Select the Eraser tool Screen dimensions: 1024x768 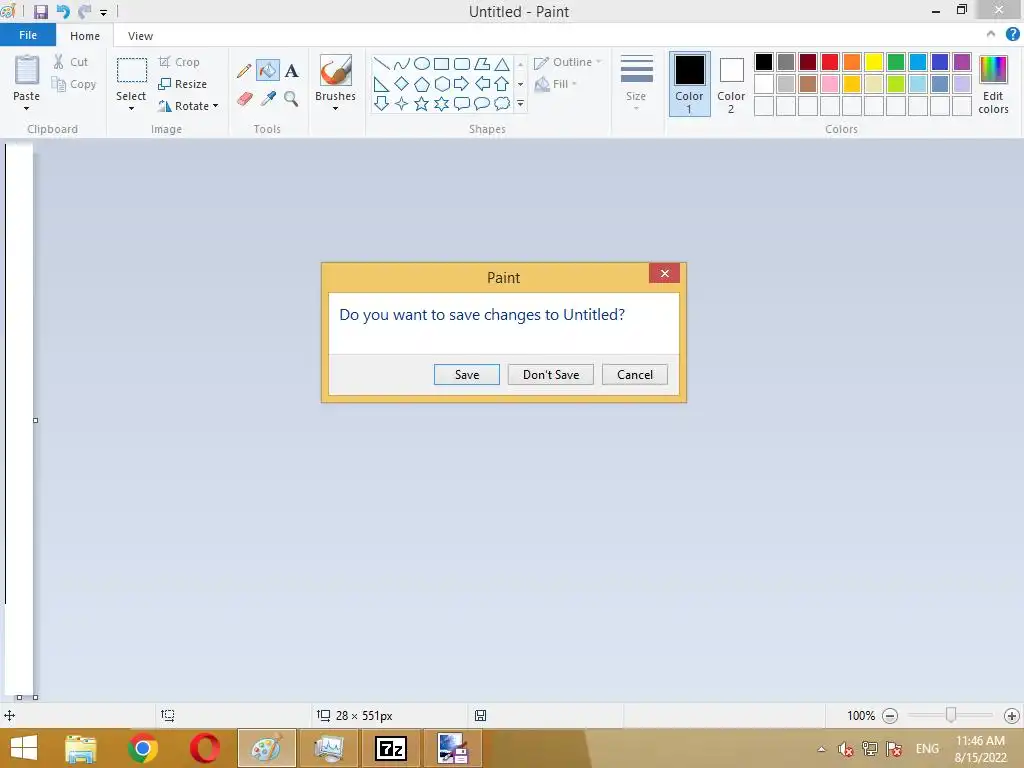[244, 99]
